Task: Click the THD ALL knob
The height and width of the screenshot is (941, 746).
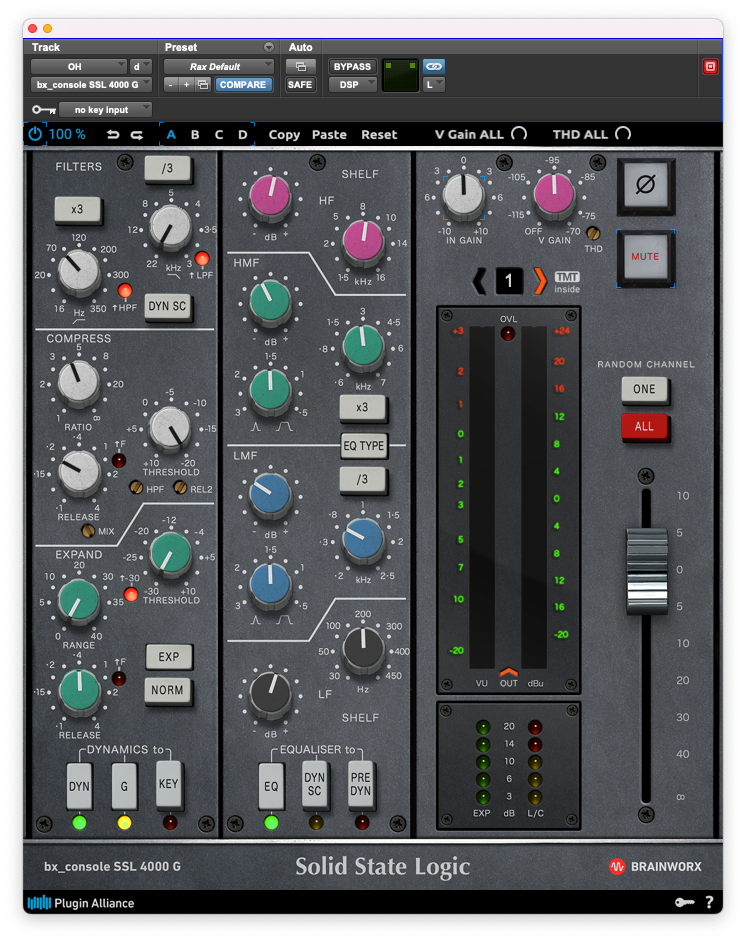Action: point(623,133)
